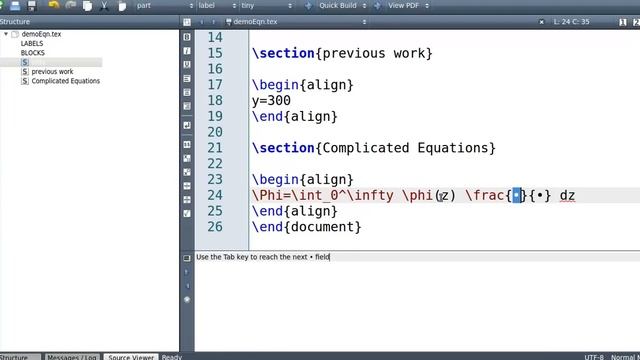Select the highlighted unnamed section item
The width and height of the screenshot is (640, 360).
51,62
